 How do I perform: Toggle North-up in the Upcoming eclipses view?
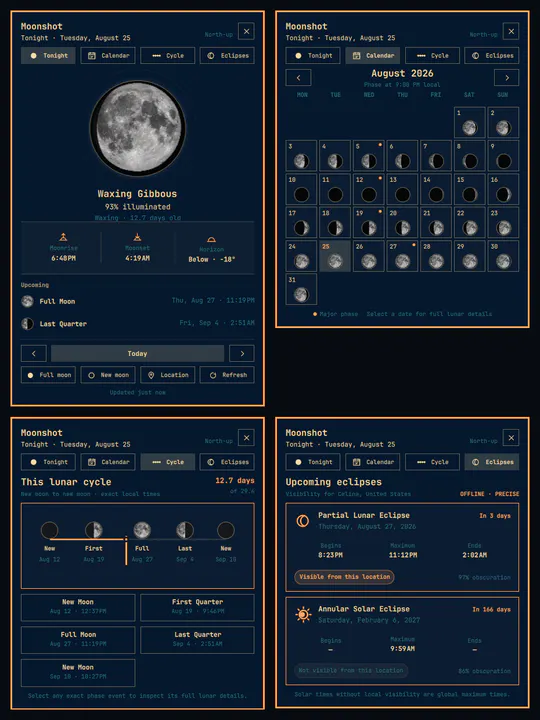click(x=483, y=441)
